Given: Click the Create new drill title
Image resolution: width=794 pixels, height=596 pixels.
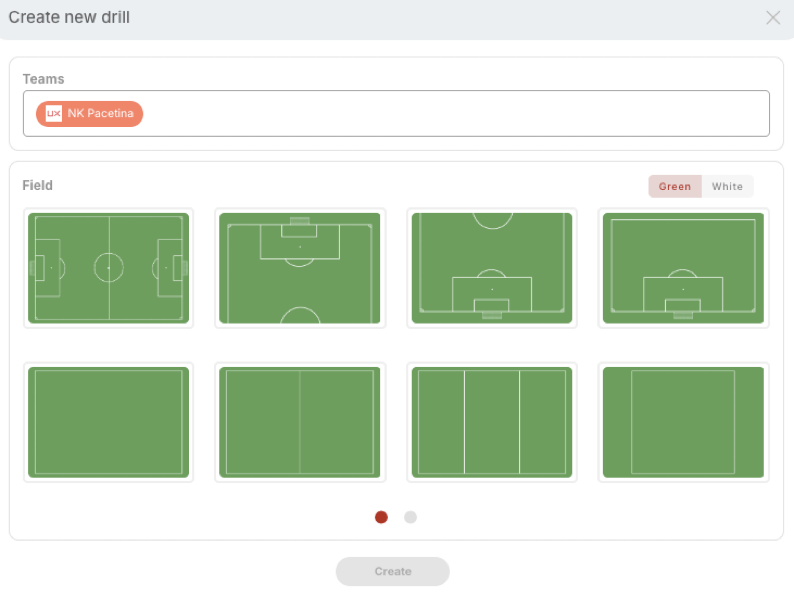Looking at the screenshot, I should (69, 18).
